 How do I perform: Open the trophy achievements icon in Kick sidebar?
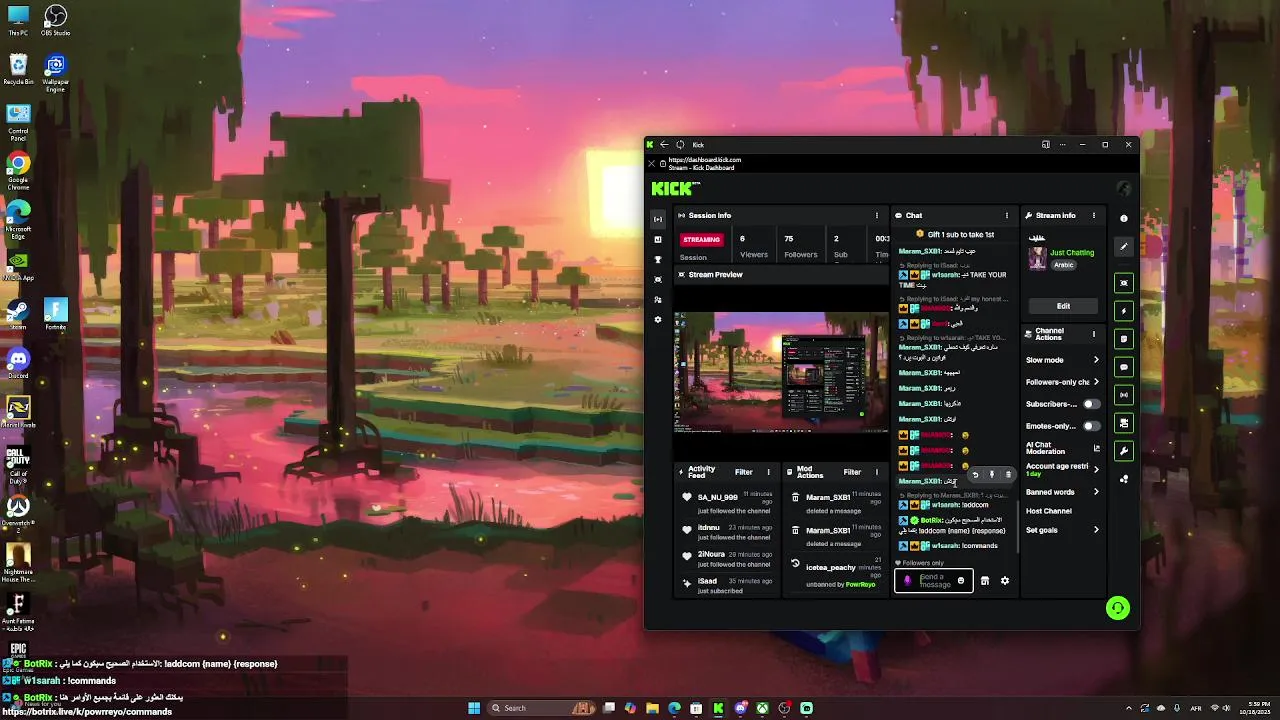click(657, 259)
